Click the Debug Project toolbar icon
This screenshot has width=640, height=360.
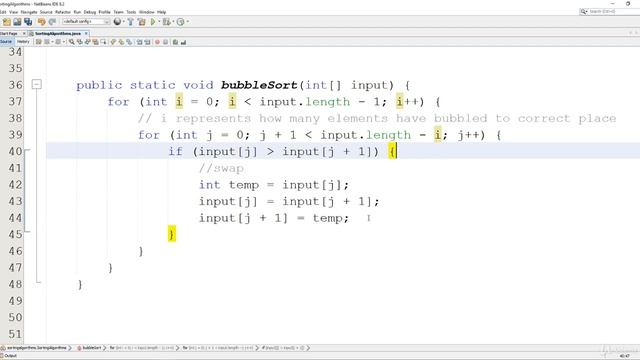pos(166,22)
